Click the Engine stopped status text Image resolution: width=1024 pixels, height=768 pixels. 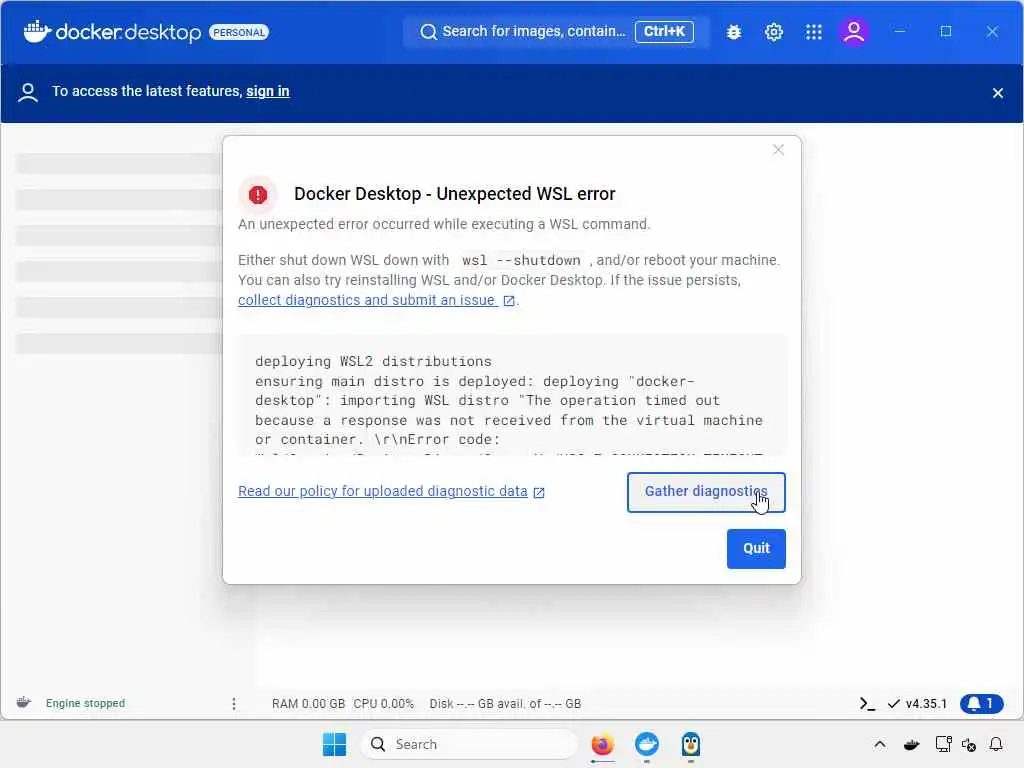(x=86, y=703)
